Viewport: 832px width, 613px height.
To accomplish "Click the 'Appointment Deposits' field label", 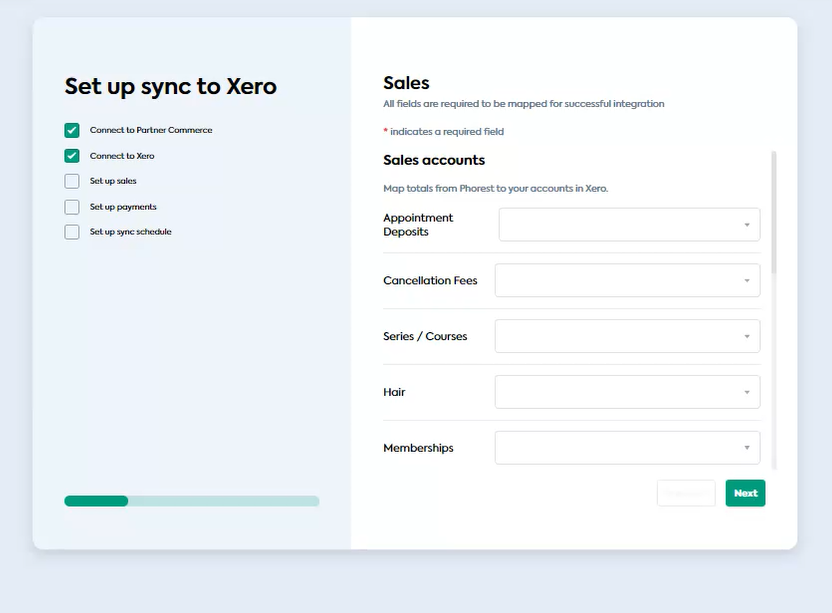I will click(x=418, y=225).
